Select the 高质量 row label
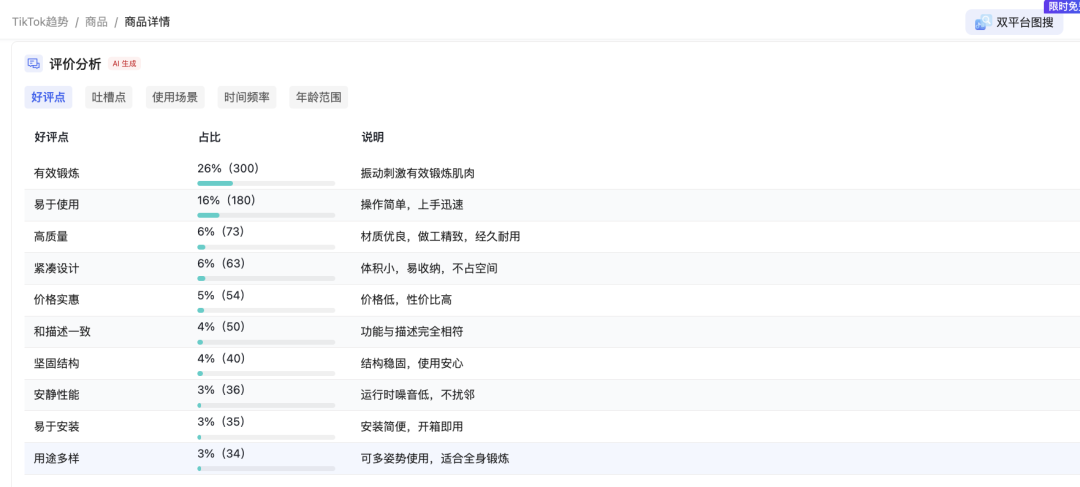 (51, 237)
